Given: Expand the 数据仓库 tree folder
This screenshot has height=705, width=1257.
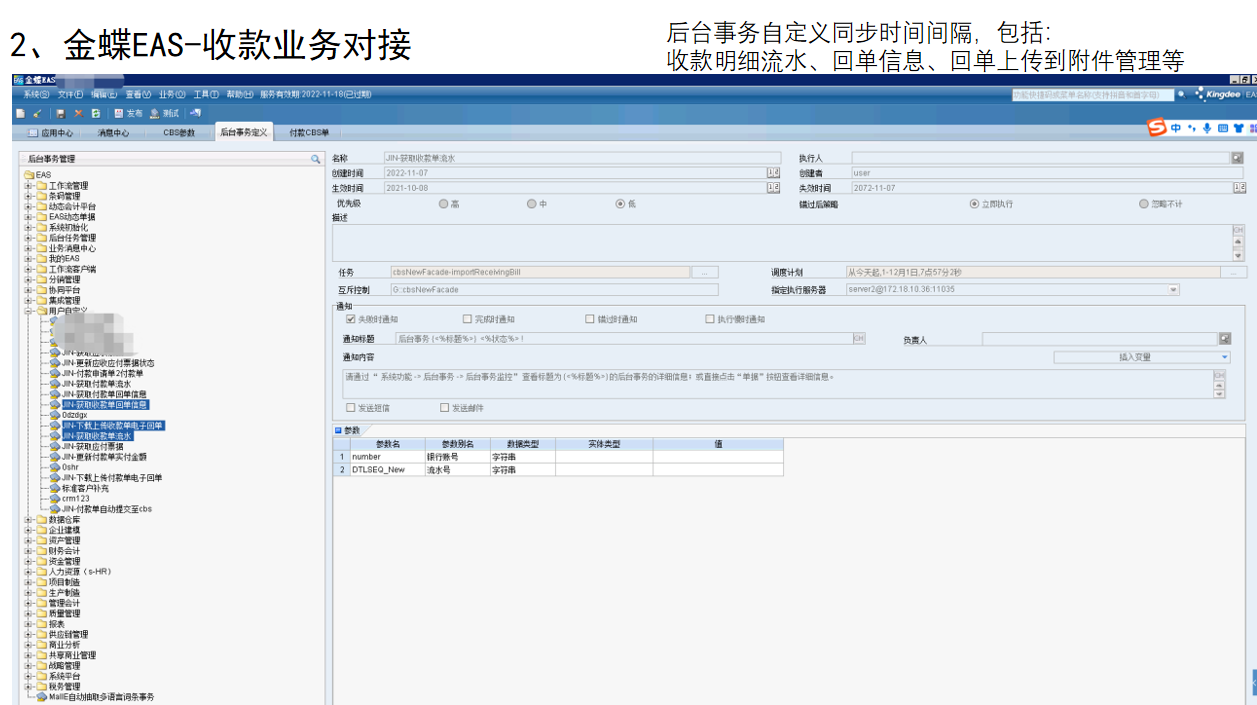Looking at the screenshot, I should coord(29,520).
